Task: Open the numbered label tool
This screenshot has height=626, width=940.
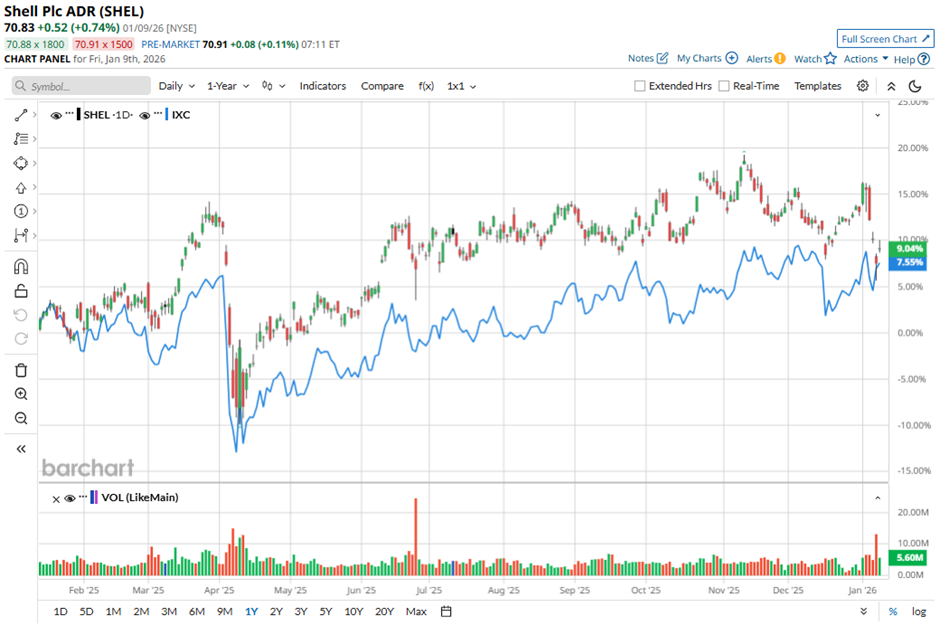Action: click(20, 211)
